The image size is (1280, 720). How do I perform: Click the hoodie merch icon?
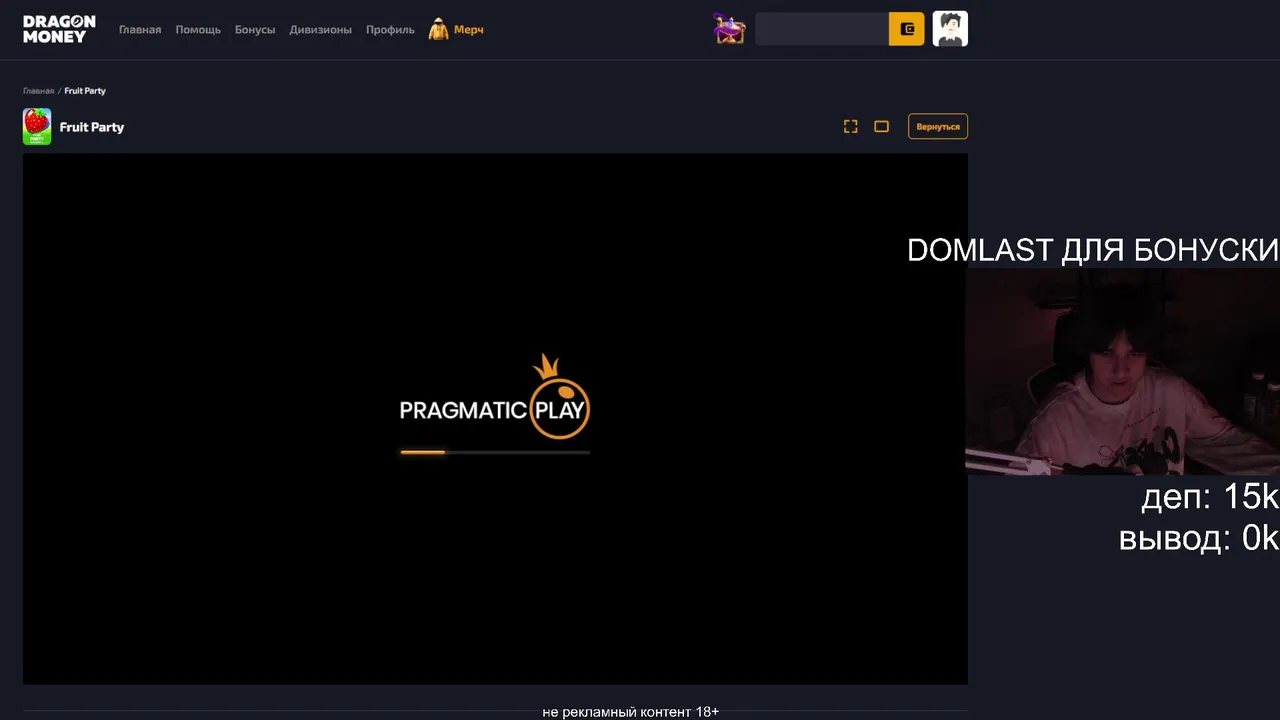click(x=438, y=30)
